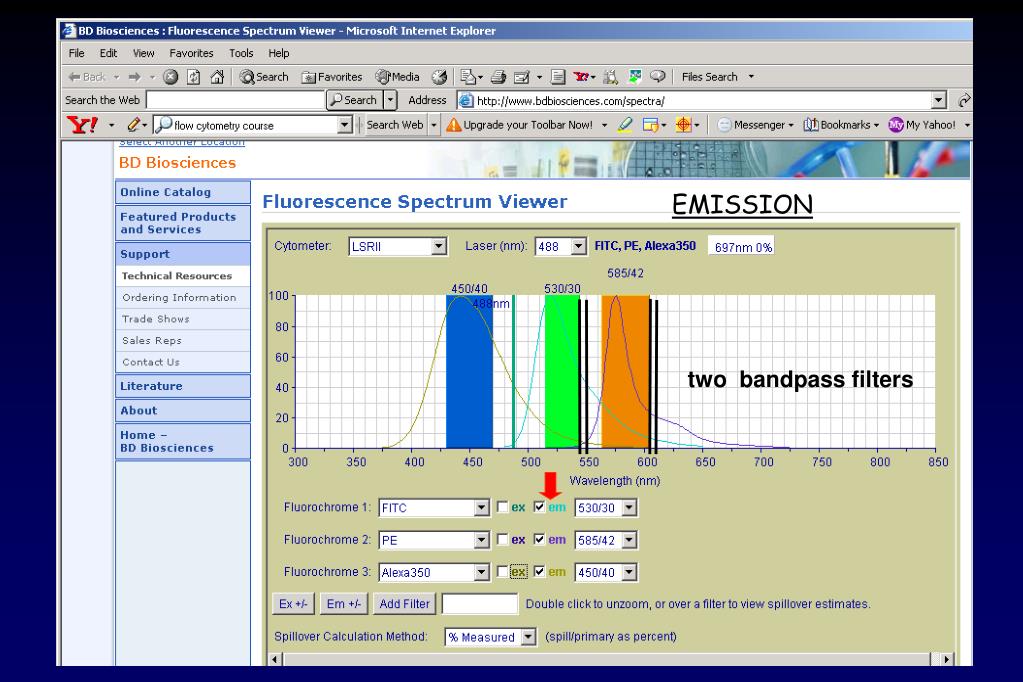This screenshot has width=1023, height=682.
Task: Click the small red Yahoo Y! icon
Action: pyautogui.click(x=581, y=77)
